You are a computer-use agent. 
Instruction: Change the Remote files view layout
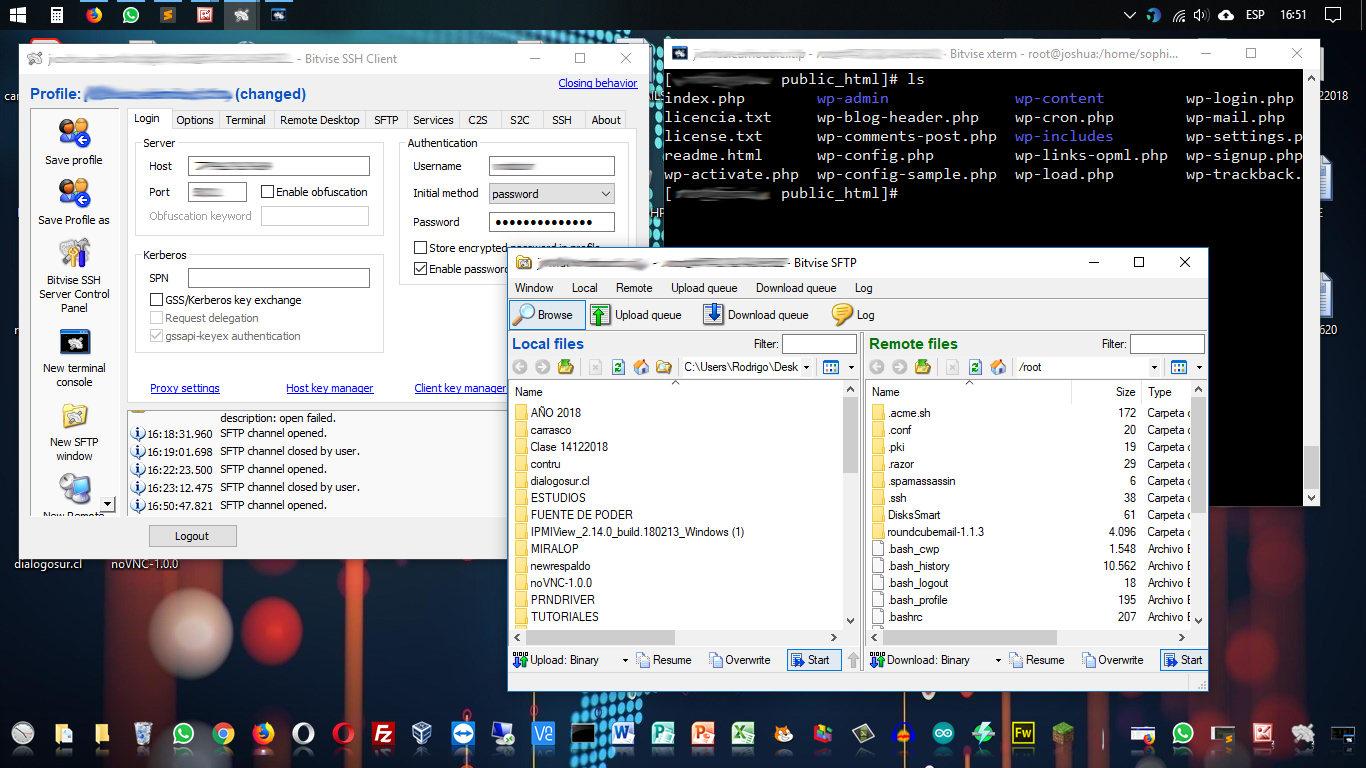tap(1178, 367)
